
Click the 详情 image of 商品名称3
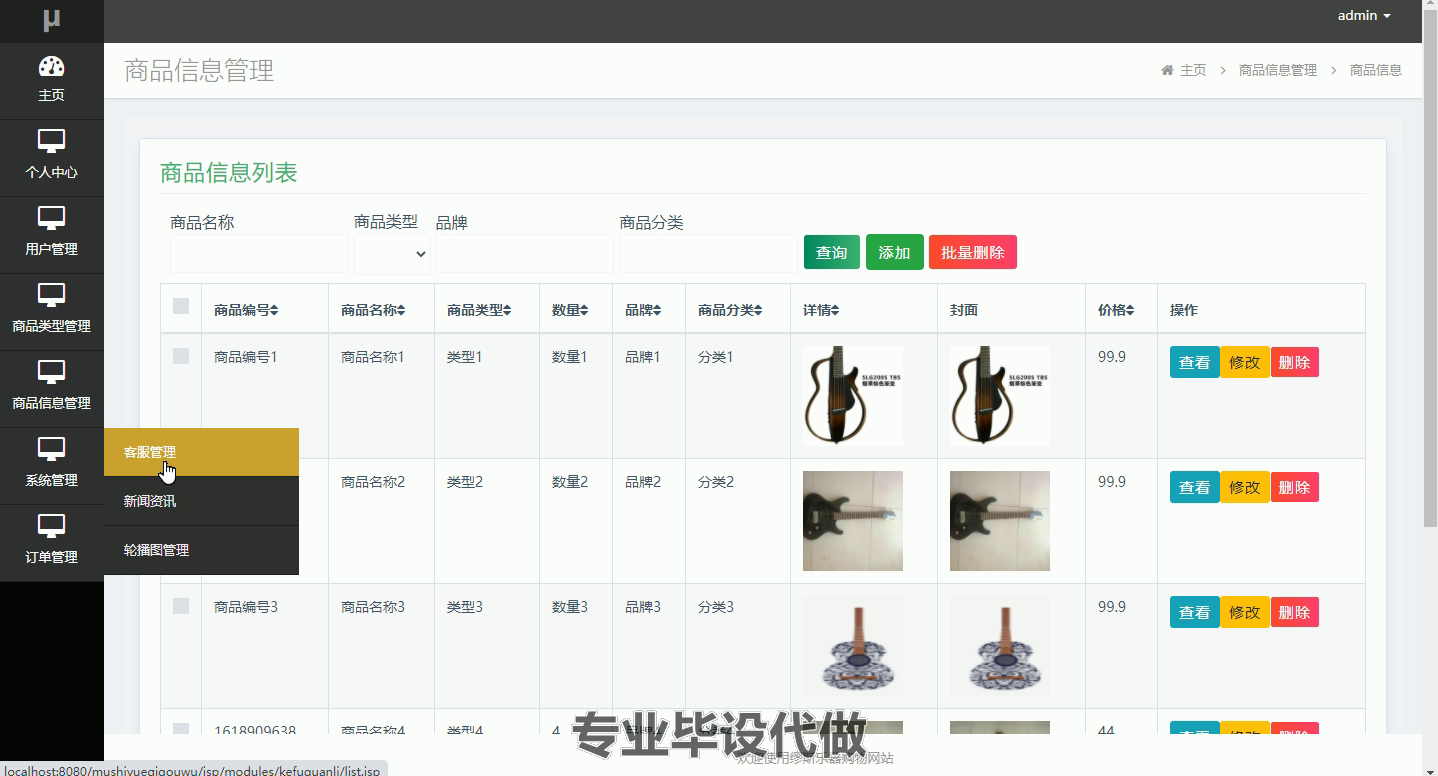tap(853, 646)
